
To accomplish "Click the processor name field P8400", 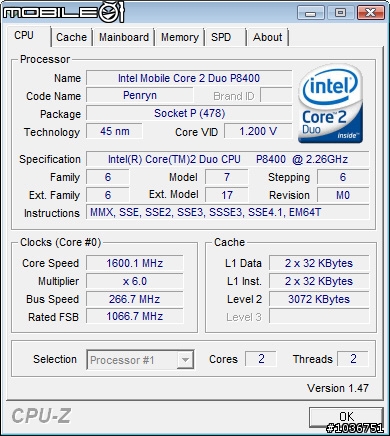I will coord(189,78).
